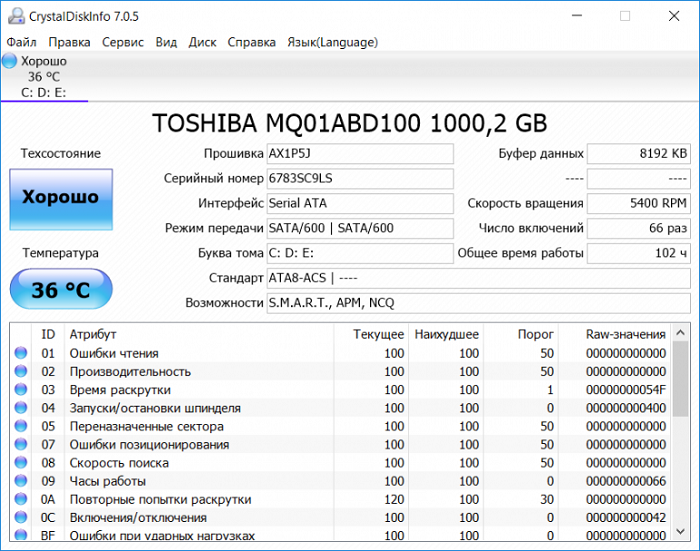Viewport: 700px width, 551px height.
Task: Select the Скорость поиска row
Action: [340, 463]
